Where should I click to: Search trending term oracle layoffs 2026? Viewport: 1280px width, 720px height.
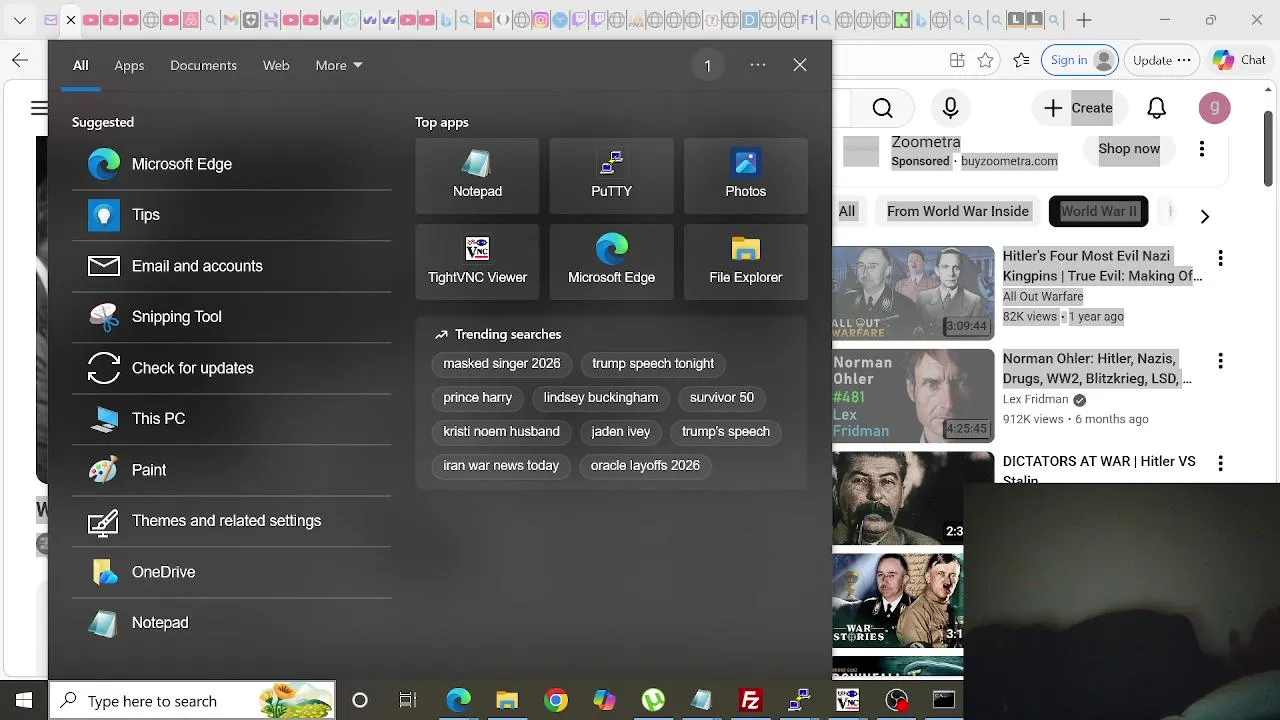645,466
